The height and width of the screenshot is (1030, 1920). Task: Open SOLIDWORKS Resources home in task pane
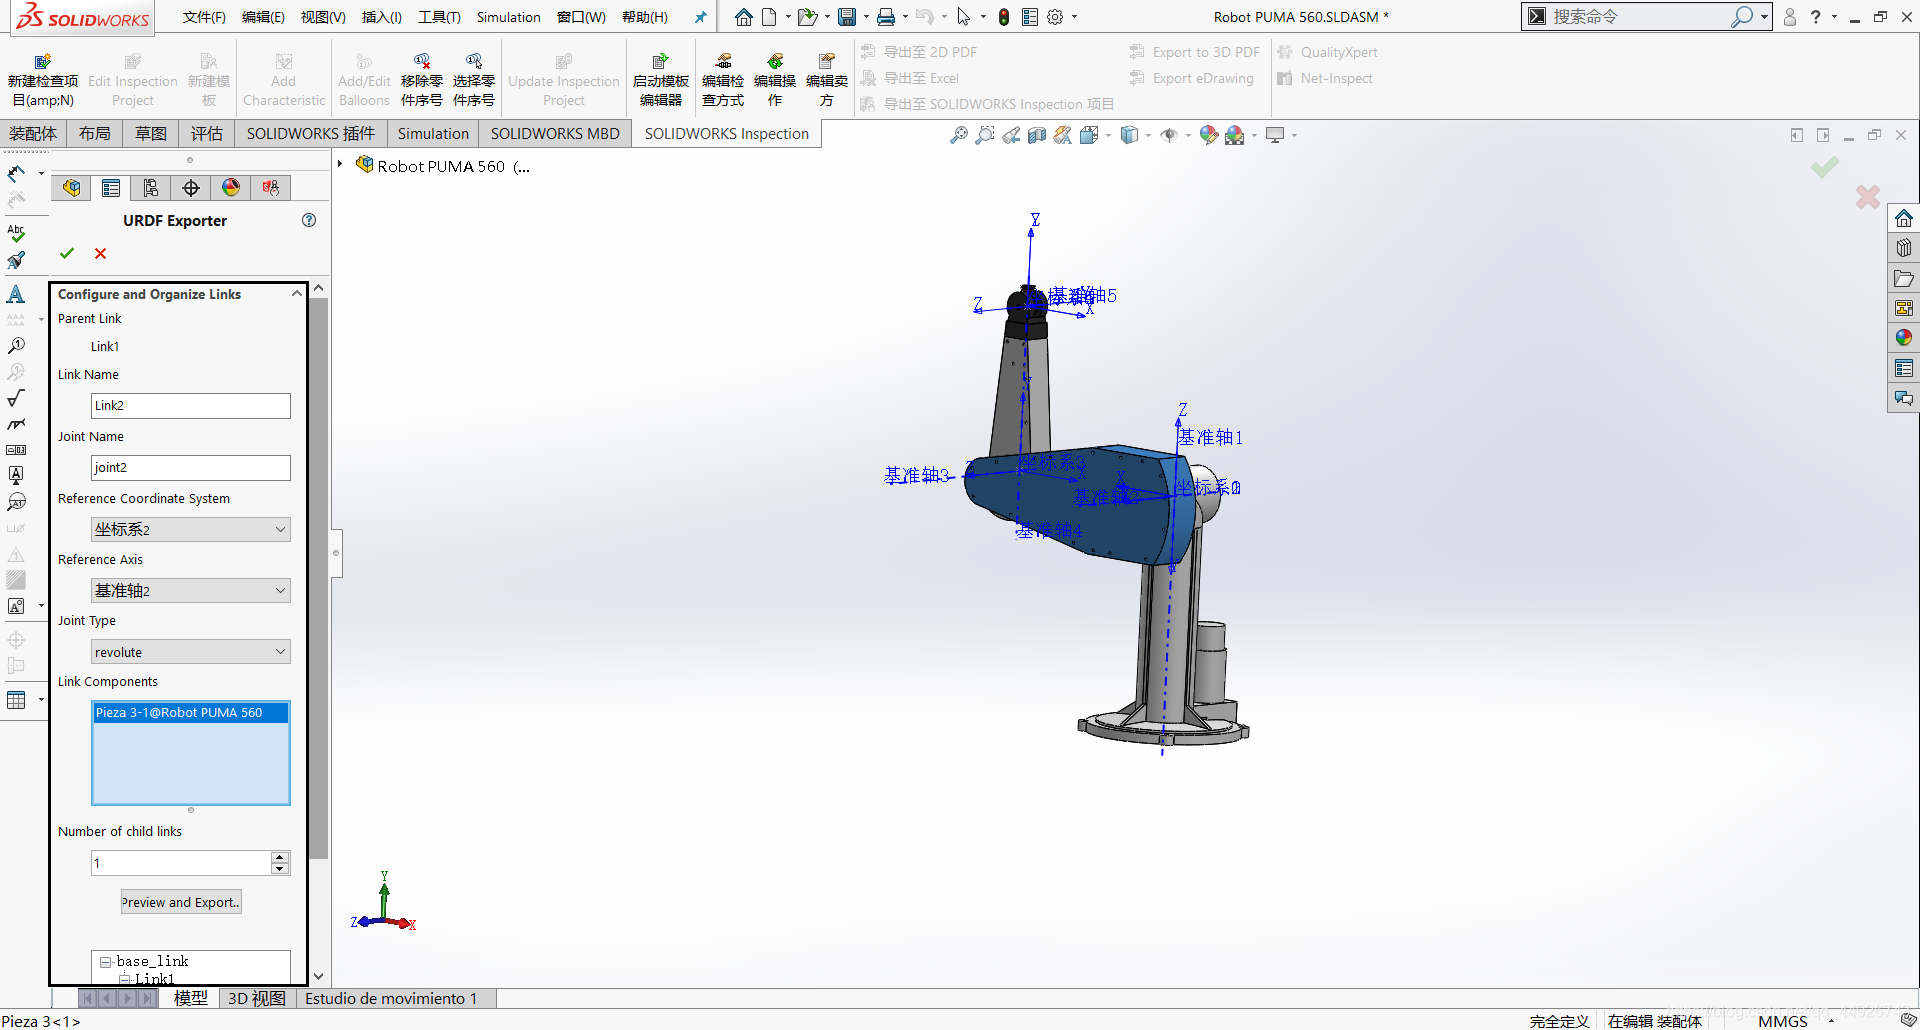tap(1904, 218)
